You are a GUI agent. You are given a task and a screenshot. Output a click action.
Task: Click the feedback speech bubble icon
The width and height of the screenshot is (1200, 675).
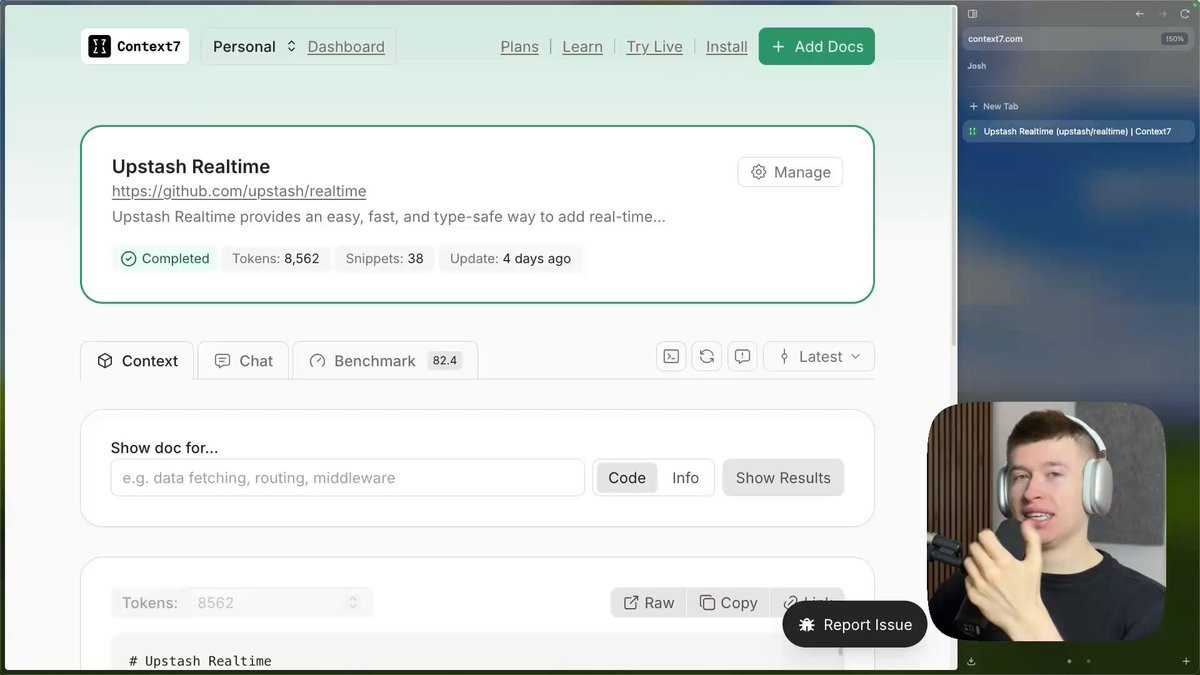pos(742,357)
